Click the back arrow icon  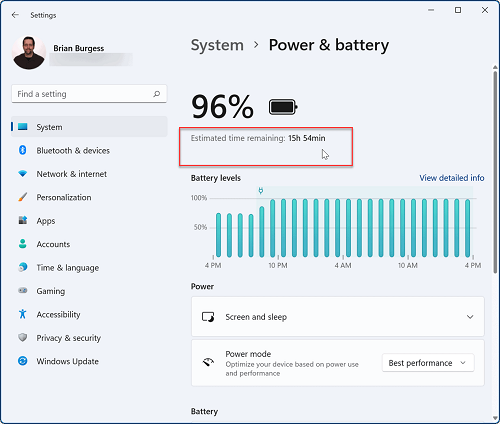coord(15,15)
